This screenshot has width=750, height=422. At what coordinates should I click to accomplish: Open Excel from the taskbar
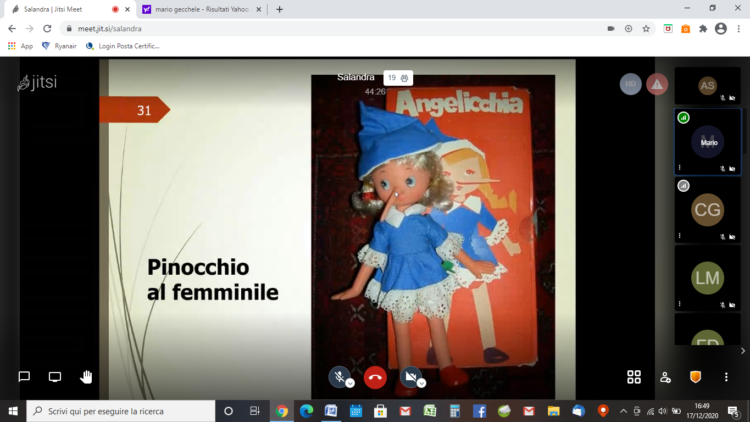click(430, 411)
